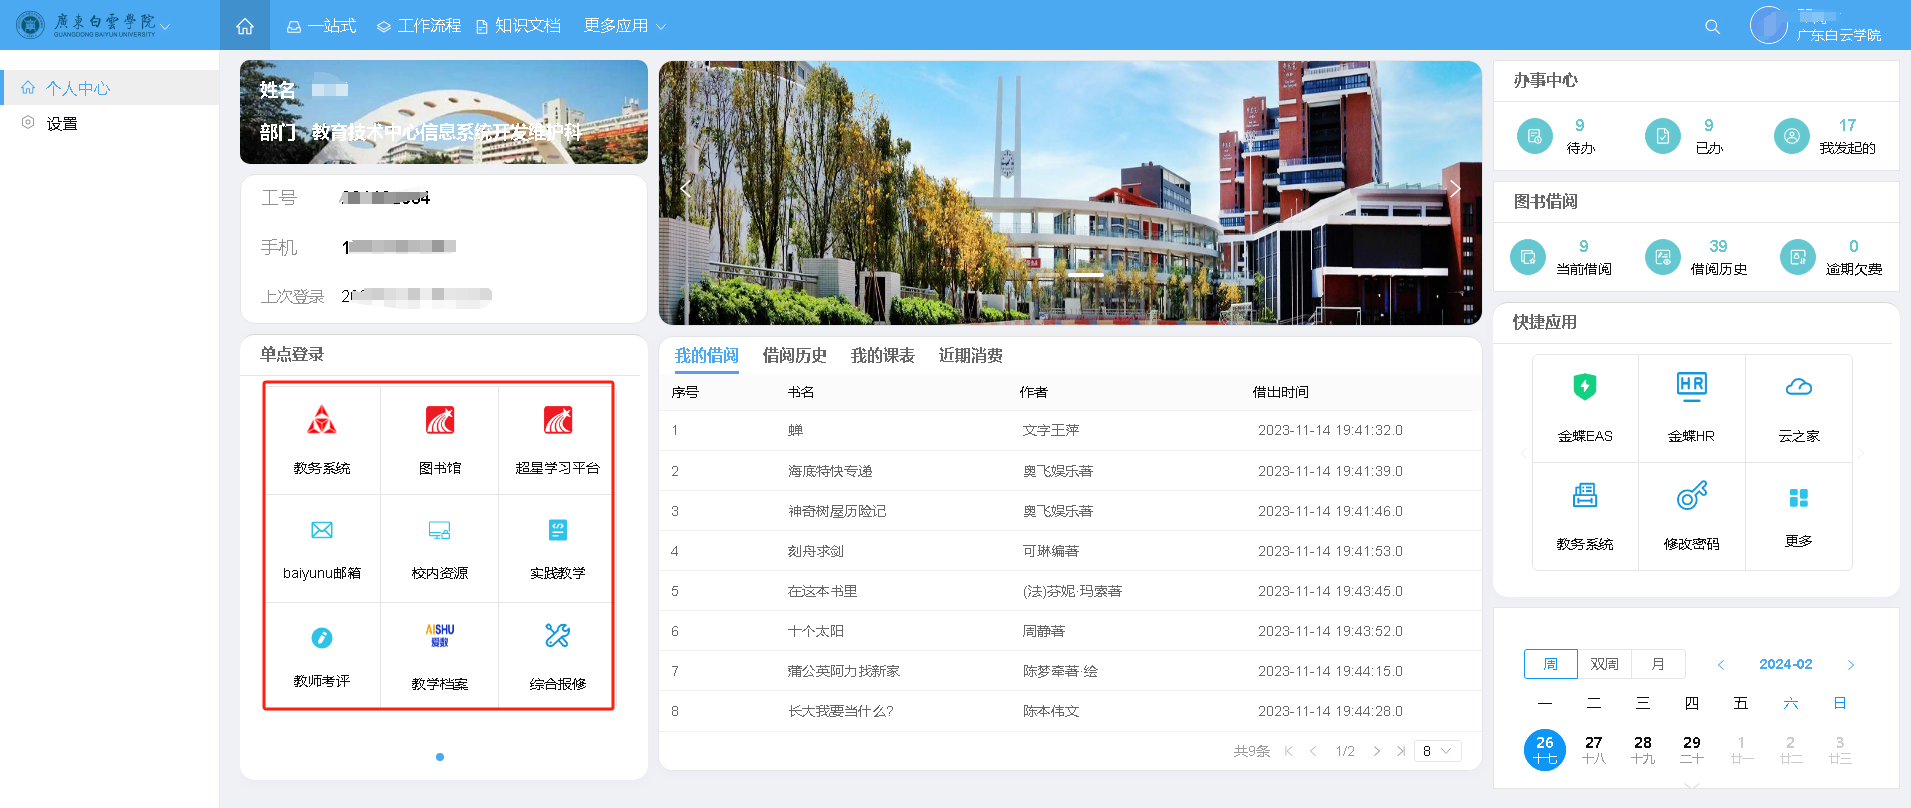
Task: Open the page size dropdown showing 8
Action: (x=1437, y=751)
